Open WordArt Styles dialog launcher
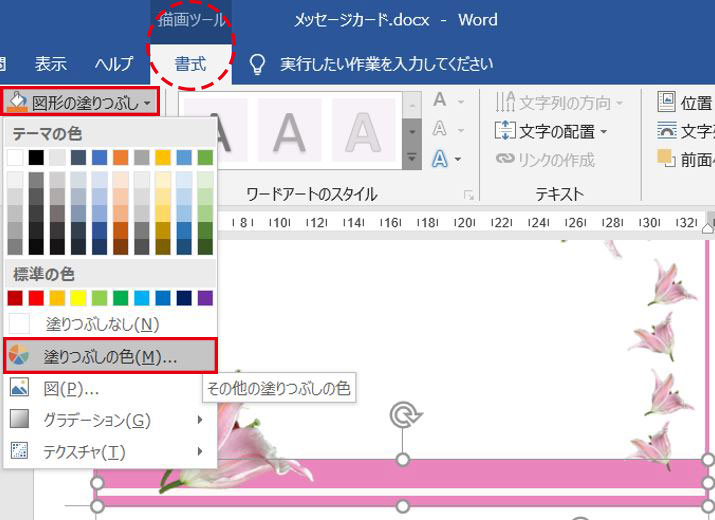The width and height of the screenshot is (715, 520). 468,195
